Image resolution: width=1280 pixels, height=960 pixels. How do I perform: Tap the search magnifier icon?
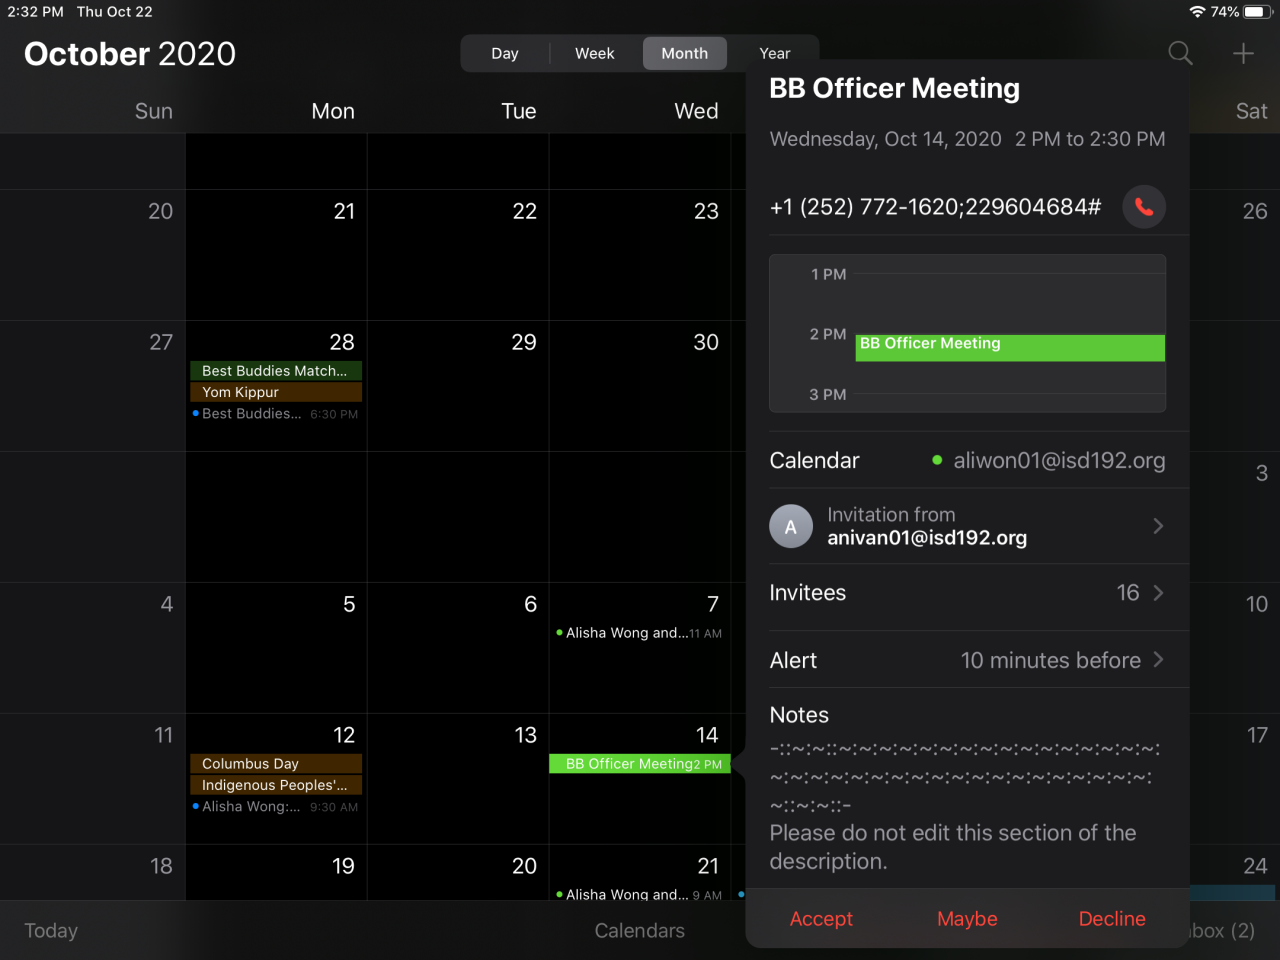1180,54
